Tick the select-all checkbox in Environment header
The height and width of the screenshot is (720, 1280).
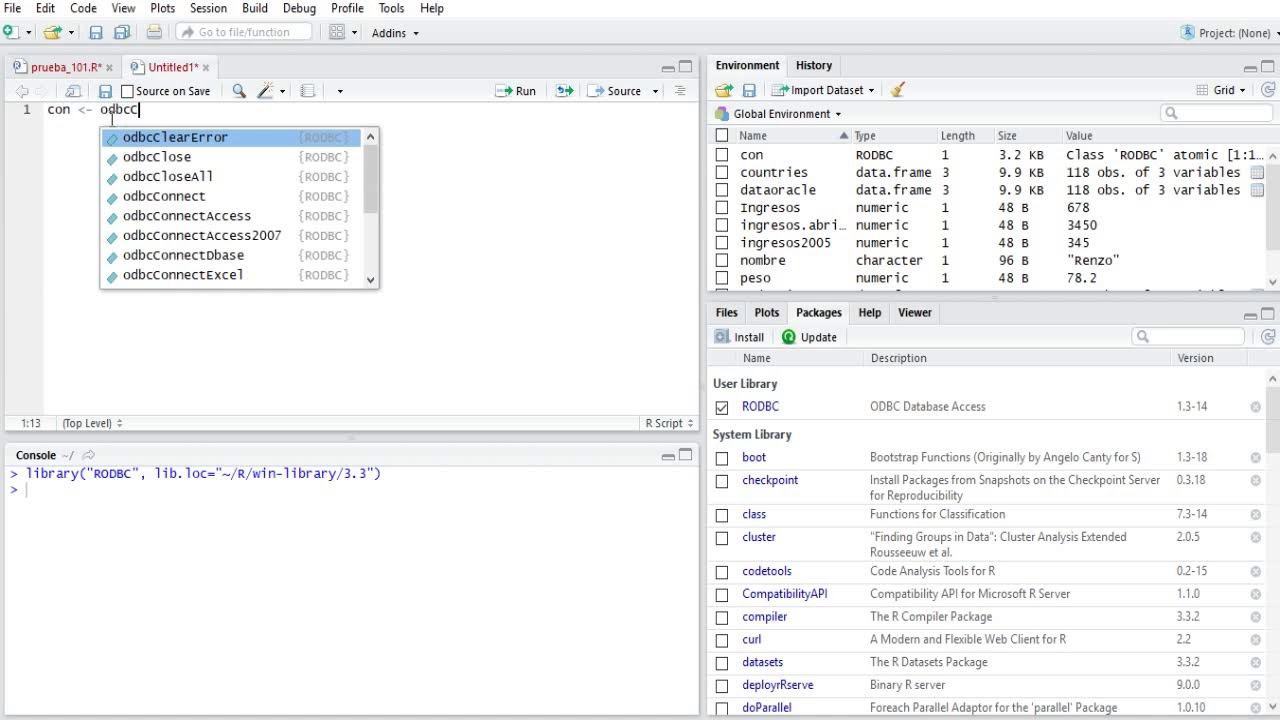point(722,135)
